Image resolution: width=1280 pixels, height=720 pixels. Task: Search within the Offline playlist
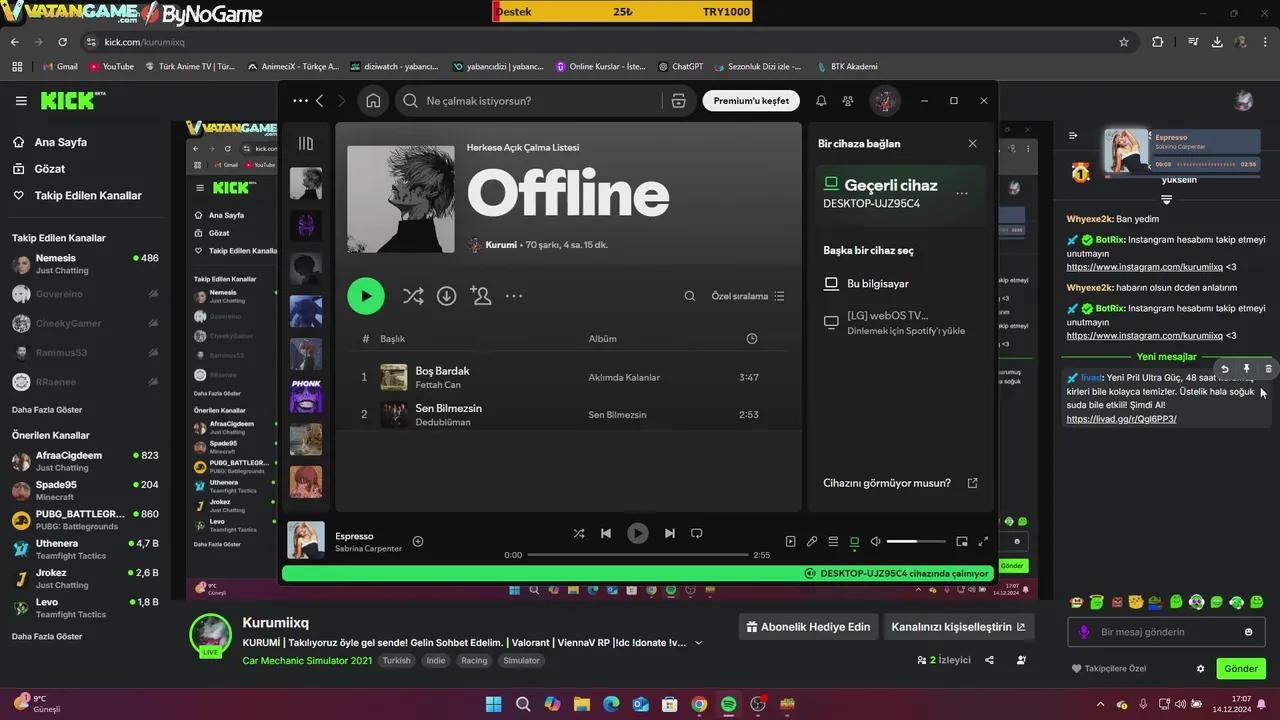(690, 296)
